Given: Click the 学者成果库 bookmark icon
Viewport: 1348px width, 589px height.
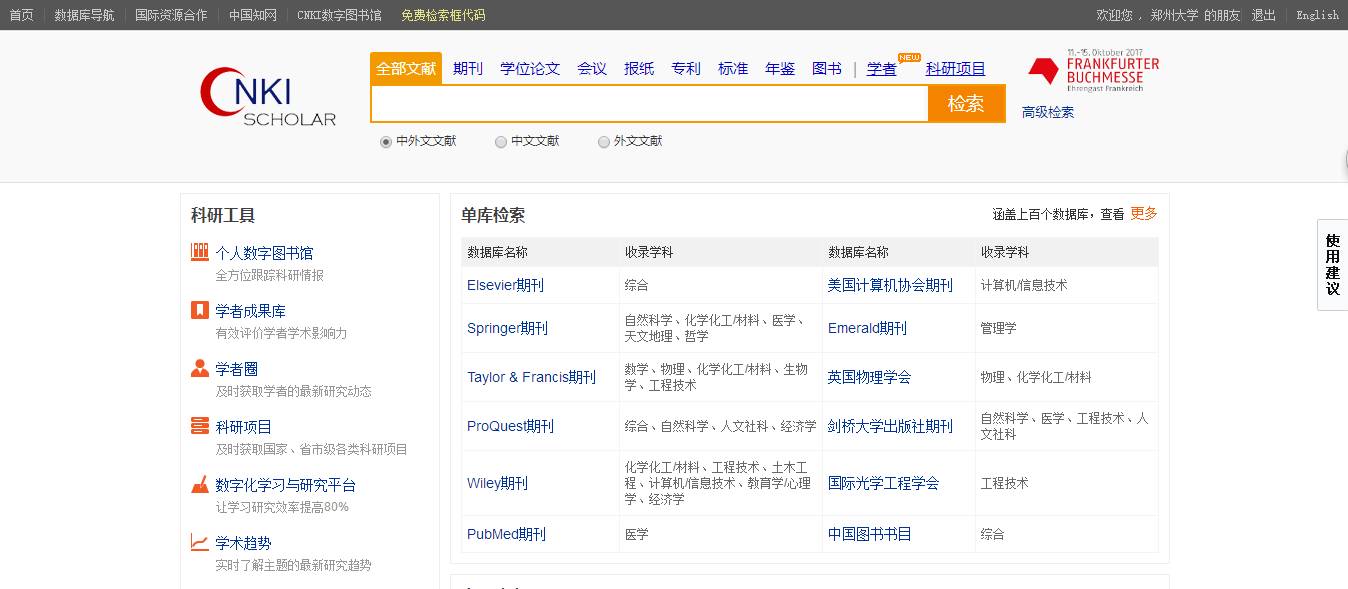Looking at the screenshot, I should pyautogui.click(x=200, y=310).
